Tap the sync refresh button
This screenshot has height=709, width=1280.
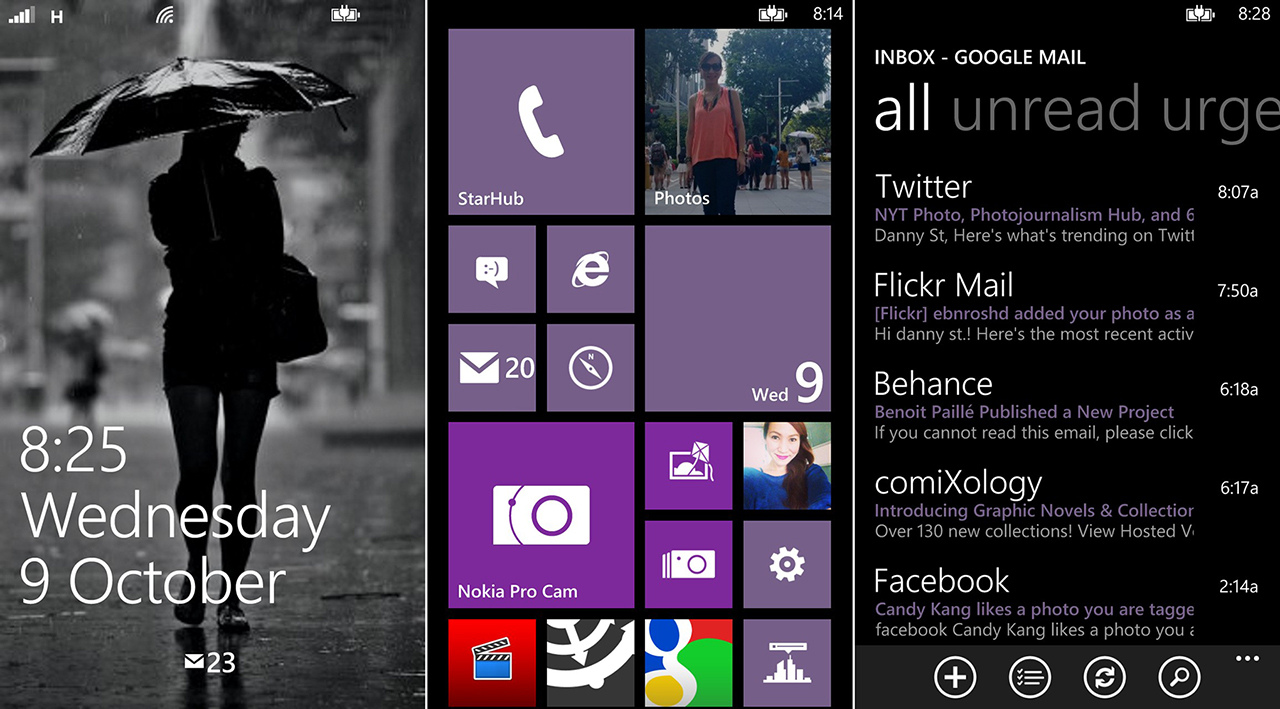point(1105,677)
